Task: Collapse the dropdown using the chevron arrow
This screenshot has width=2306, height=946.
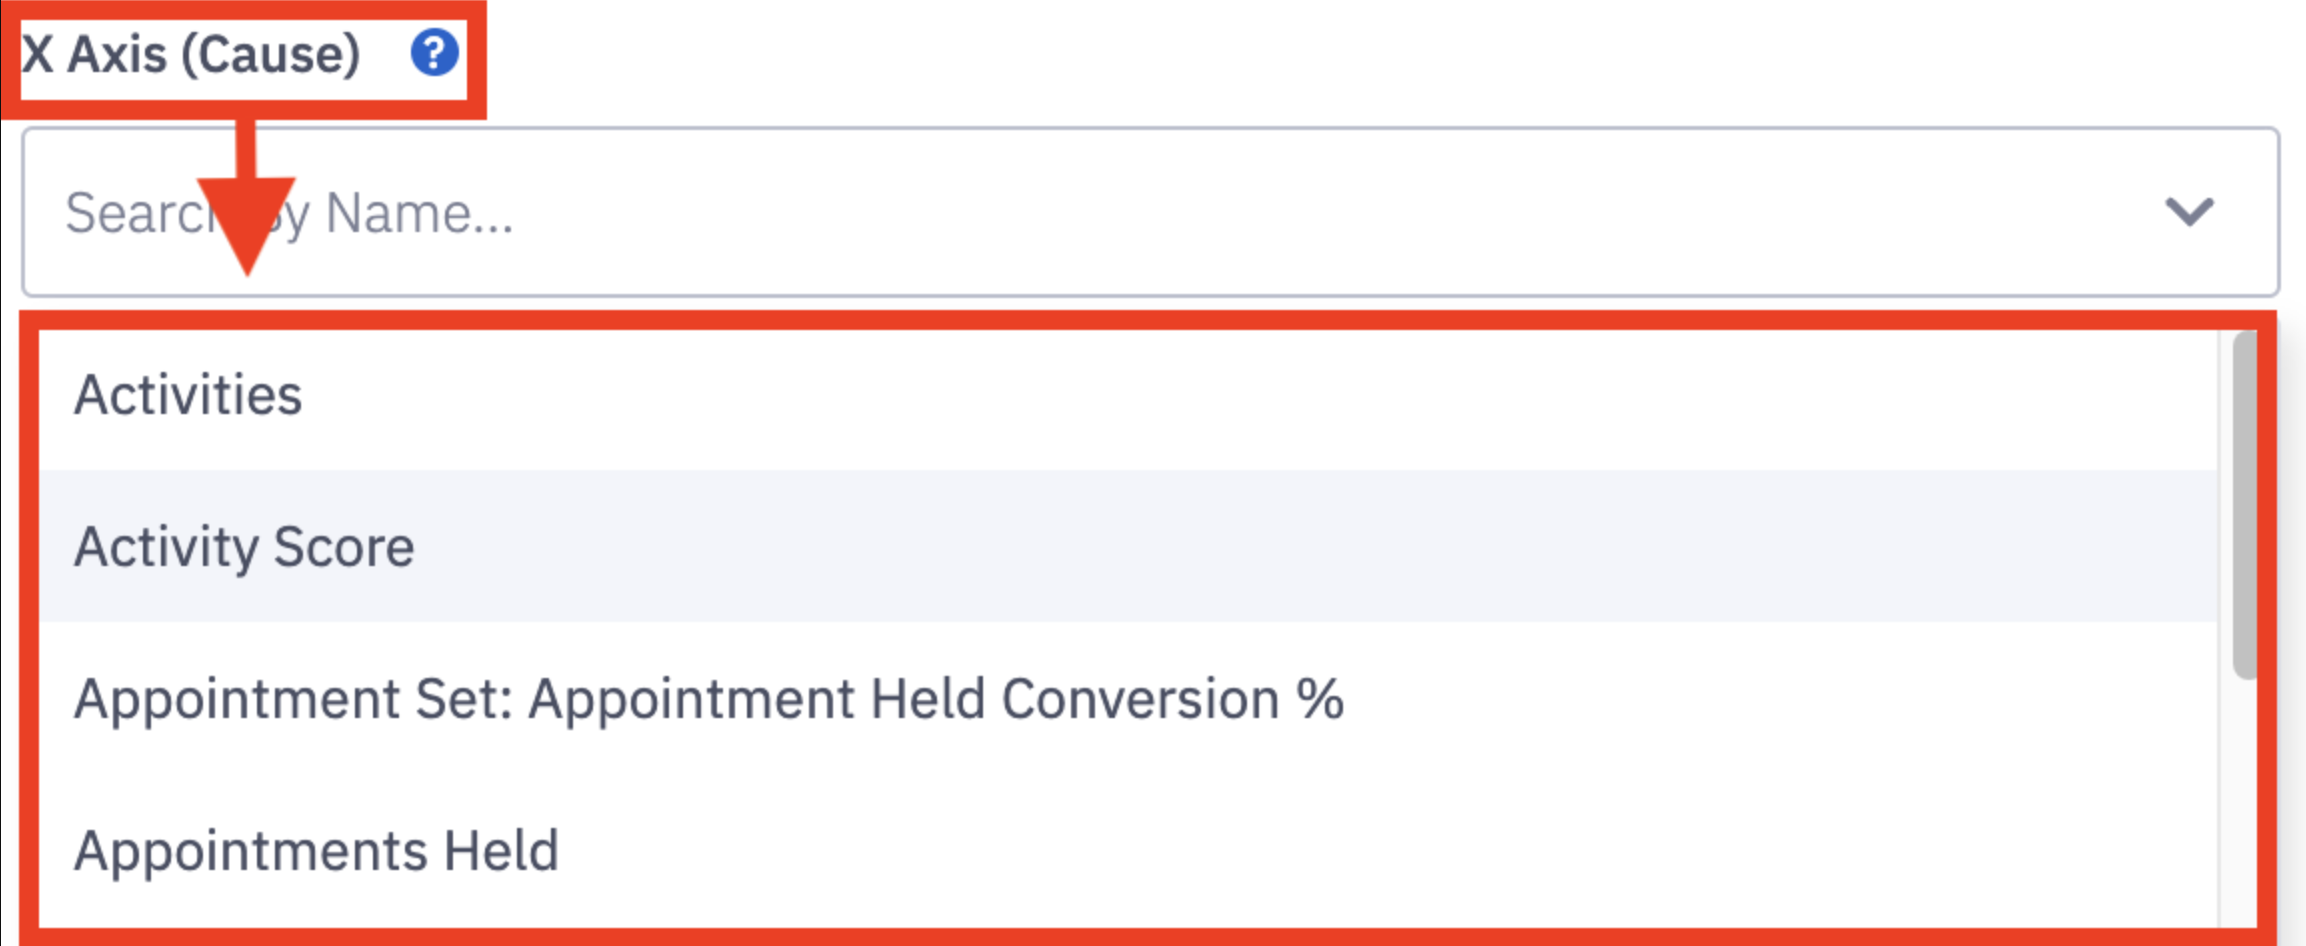Action: 2190,211
